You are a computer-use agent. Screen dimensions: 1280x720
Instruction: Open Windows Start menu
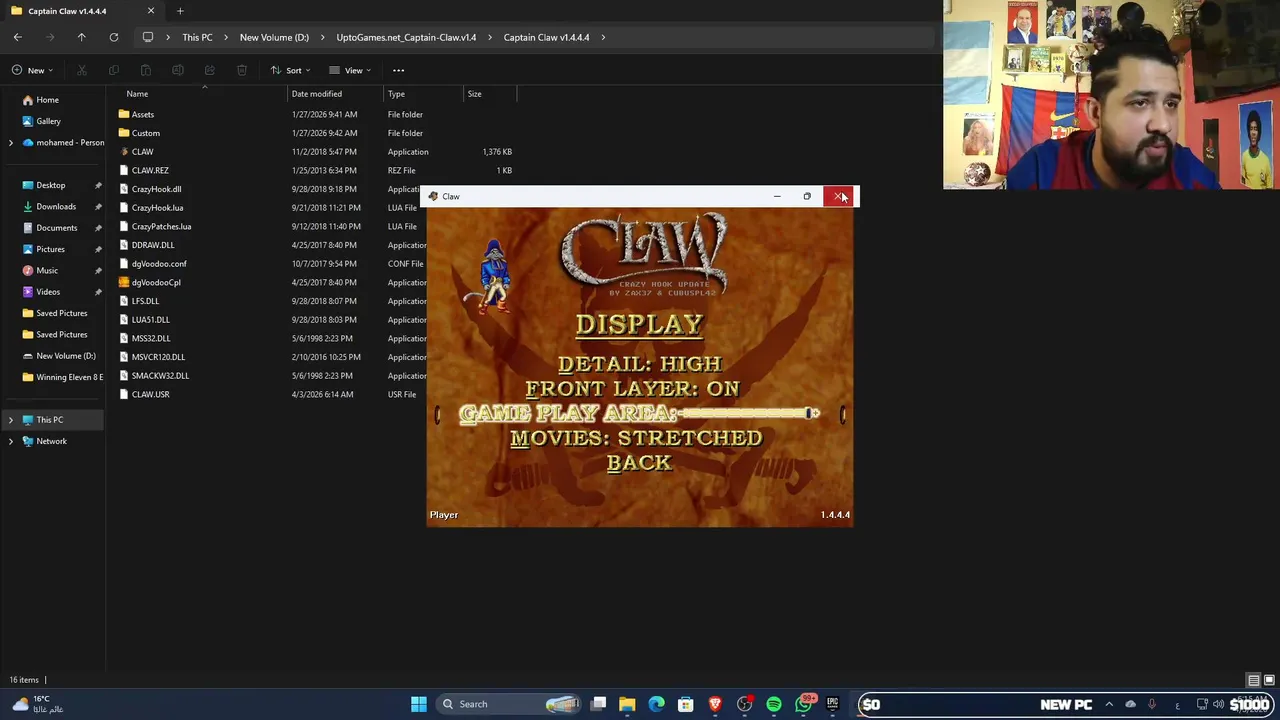click(419, 704)
